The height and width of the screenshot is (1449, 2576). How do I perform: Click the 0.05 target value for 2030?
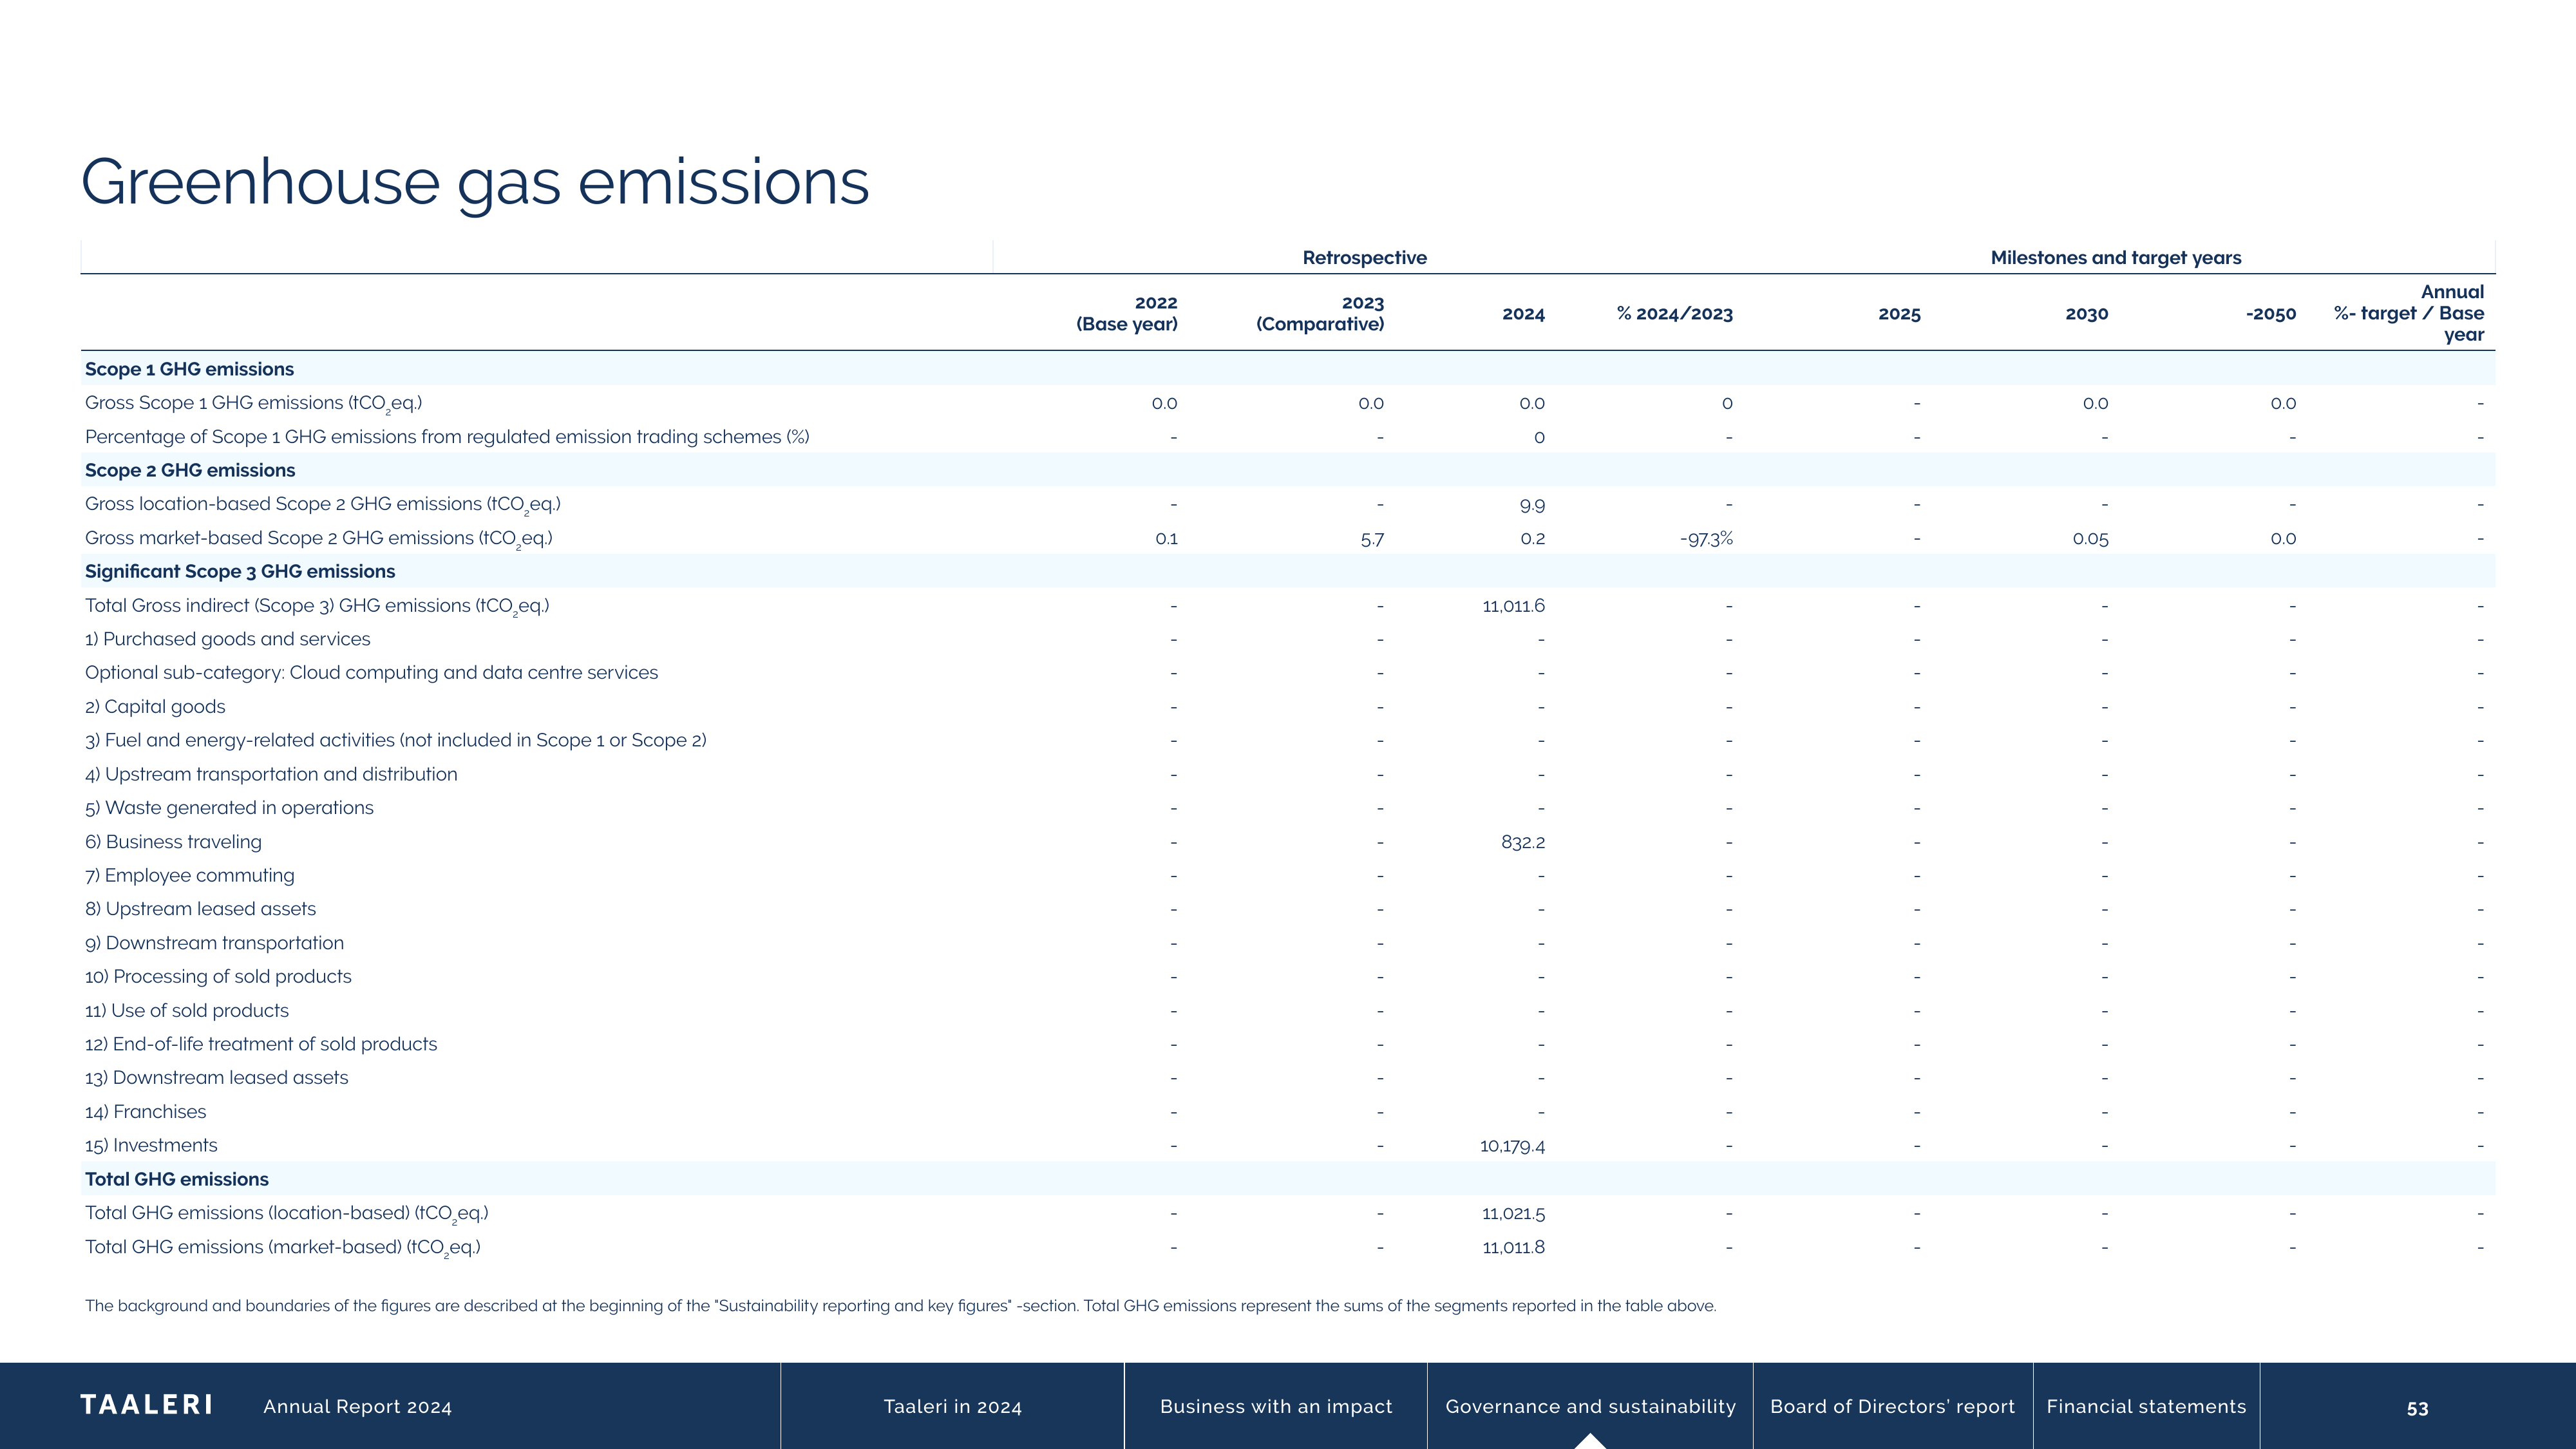2090,539
